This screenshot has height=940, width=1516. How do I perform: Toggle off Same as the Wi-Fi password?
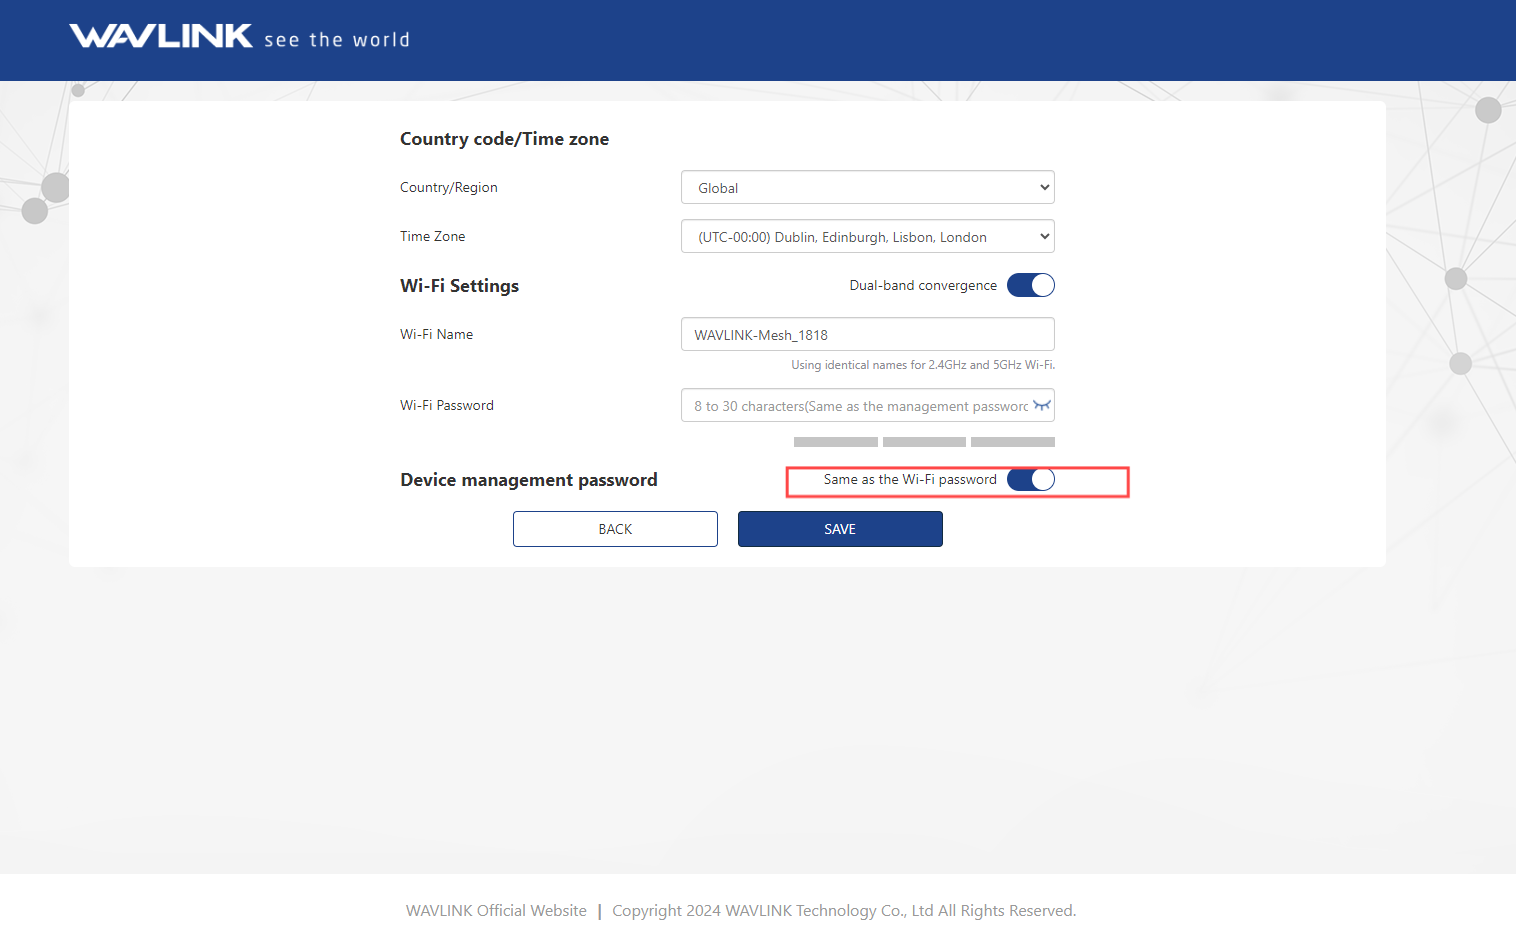(1030, 480)
